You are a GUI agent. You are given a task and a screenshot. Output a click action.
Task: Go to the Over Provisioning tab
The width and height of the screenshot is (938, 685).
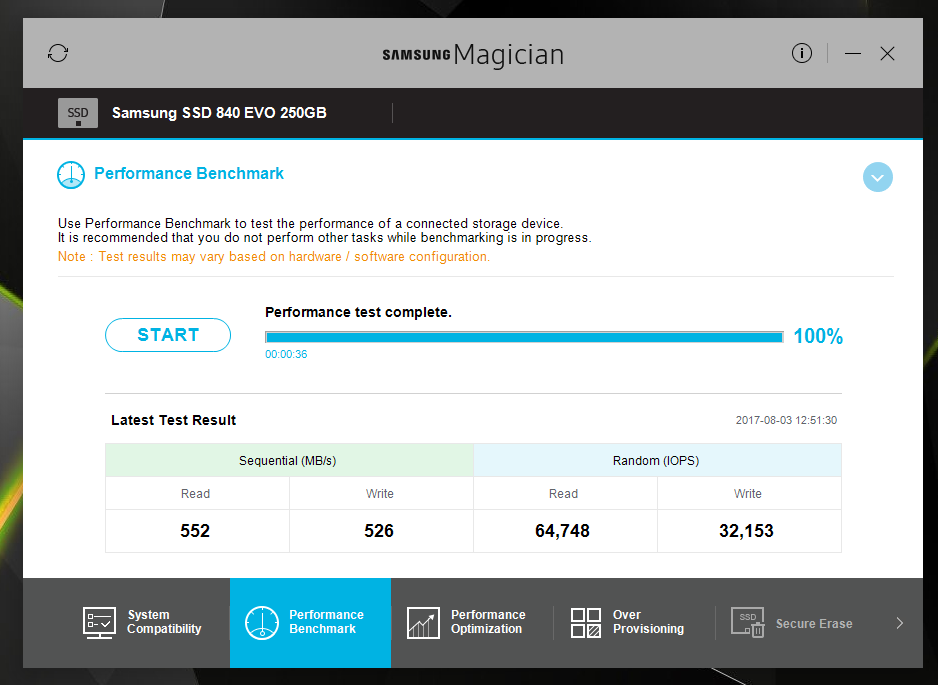pyautogui.click(x=648, y=622)
